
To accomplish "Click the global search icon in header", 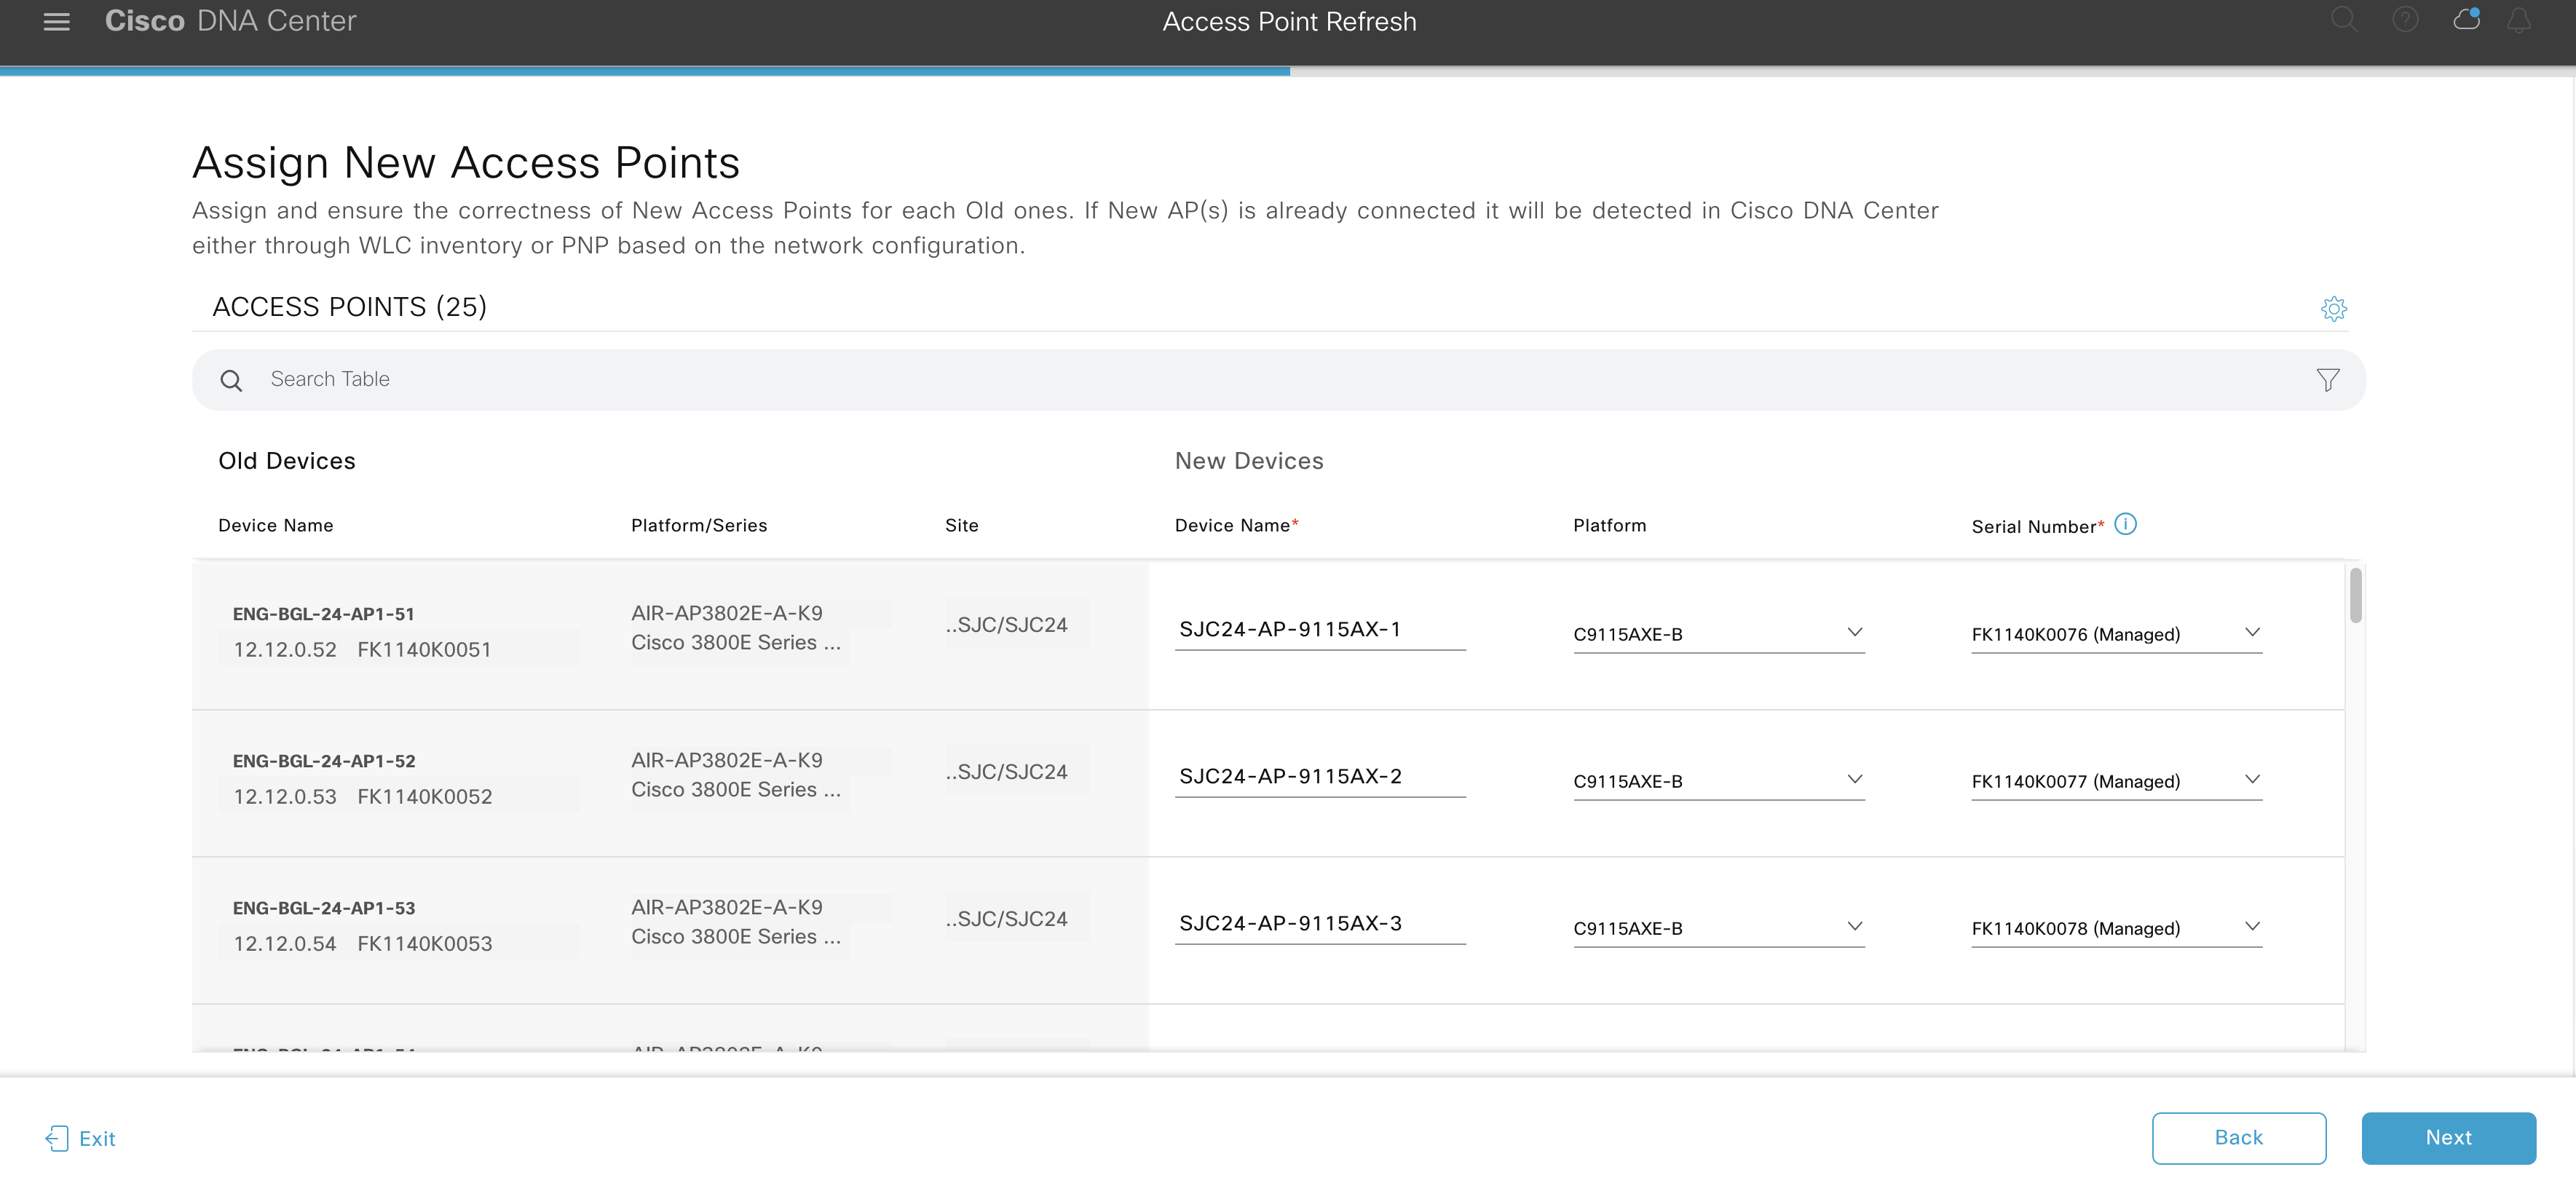I will 2343,20.
